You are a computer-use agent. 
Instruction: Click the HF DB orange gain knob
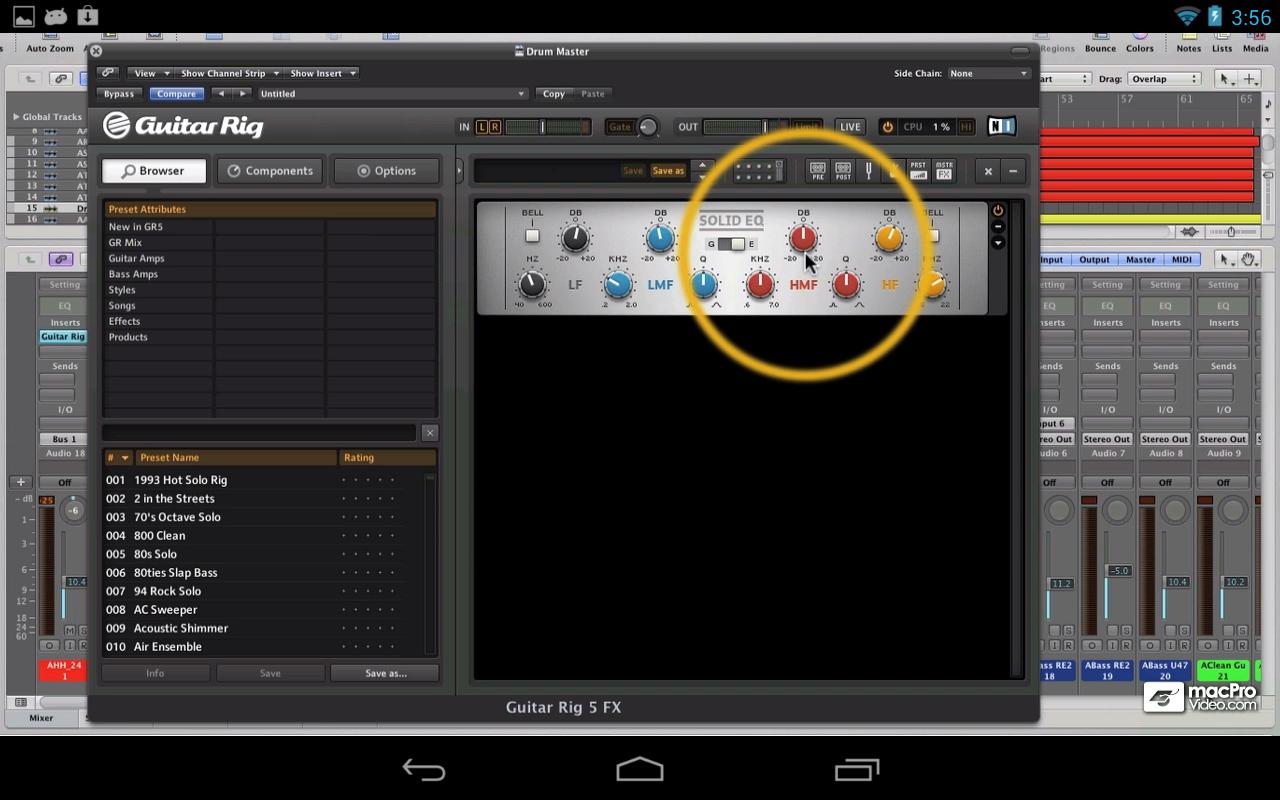tap(889, 238)
